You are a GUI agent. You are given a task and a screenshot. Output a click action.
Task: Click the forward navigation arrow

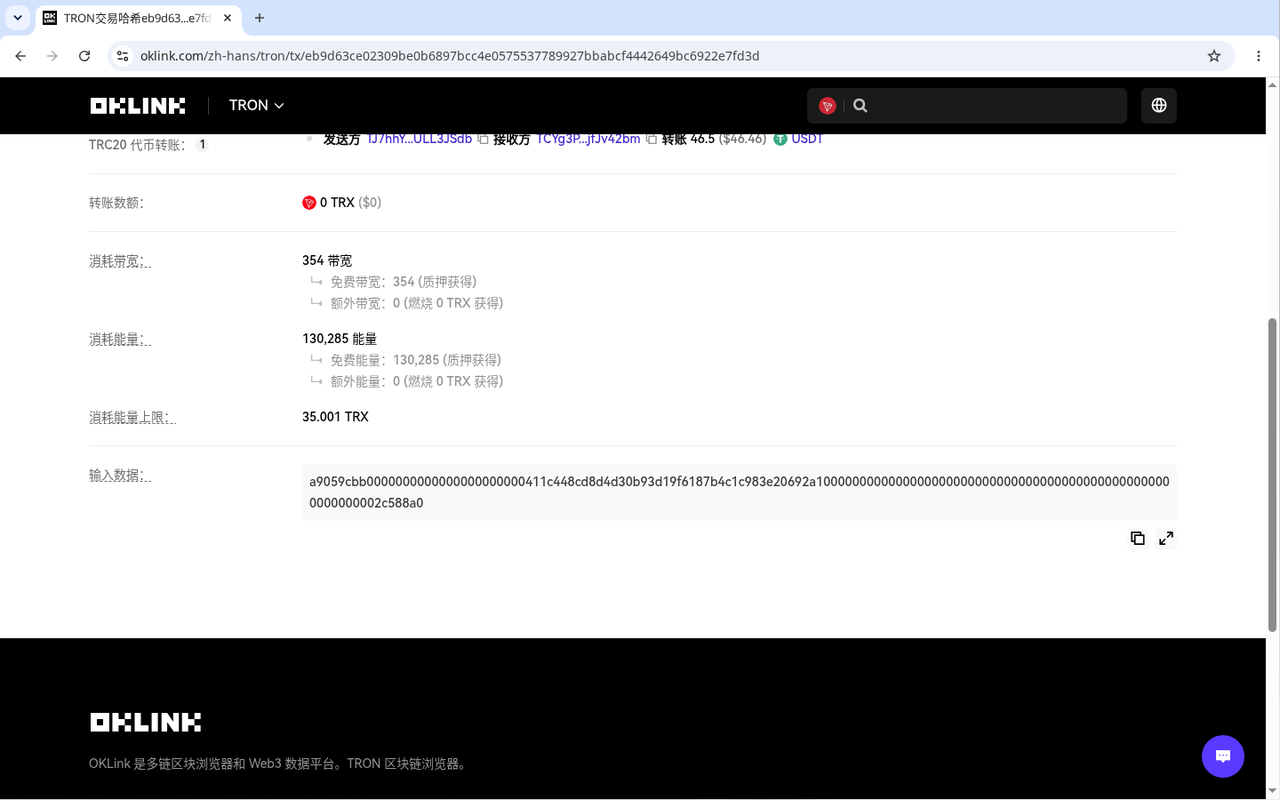[53, 56]
